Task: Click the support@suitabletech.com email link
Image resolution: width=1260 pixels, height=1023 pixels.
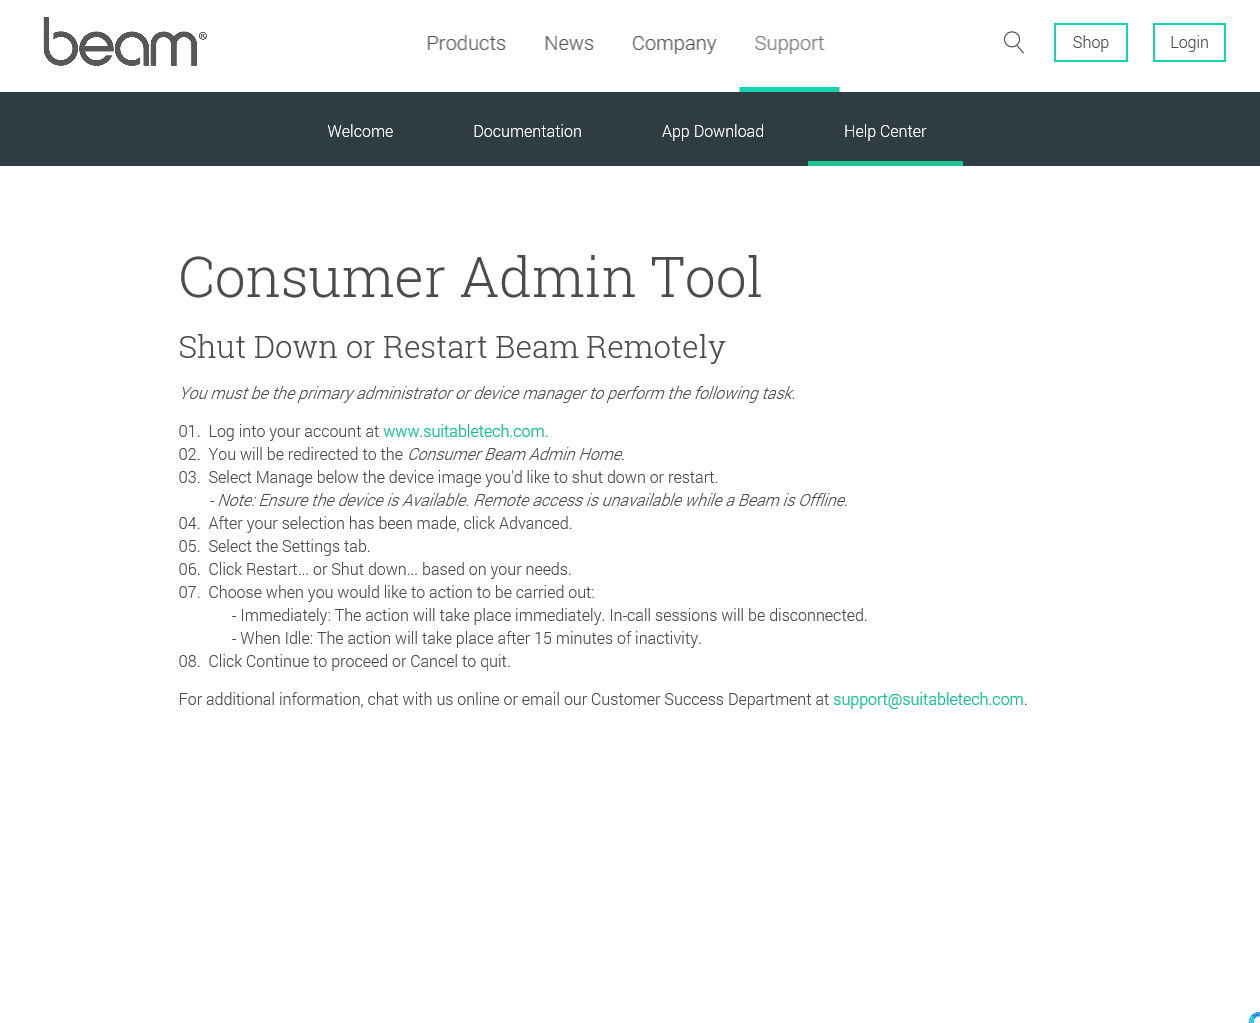Action: pos(928,699)
